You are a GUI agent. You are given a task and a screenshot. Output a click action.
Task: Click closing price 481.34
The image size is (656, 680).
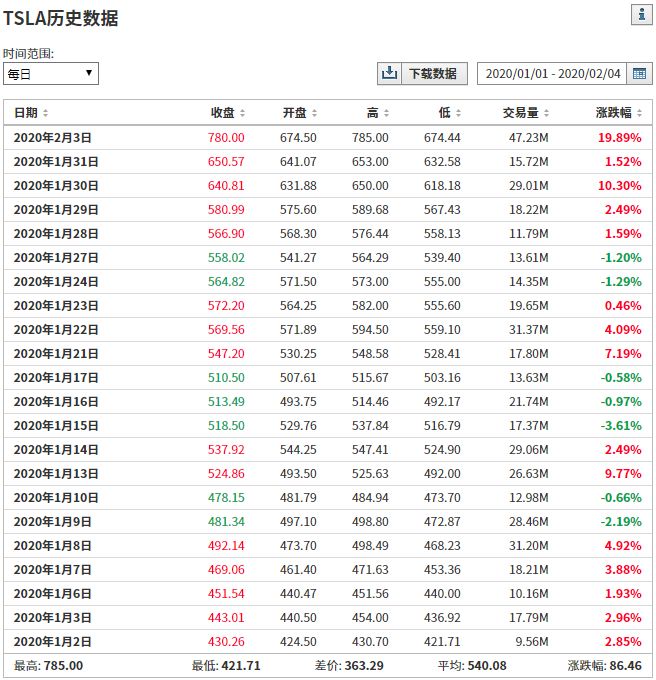click(x=226, y=522)
